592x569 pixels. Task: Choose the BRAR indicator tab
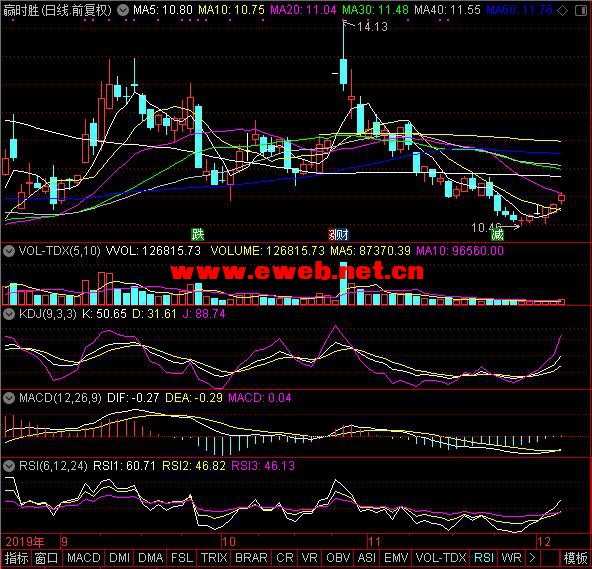click(251, 558)
